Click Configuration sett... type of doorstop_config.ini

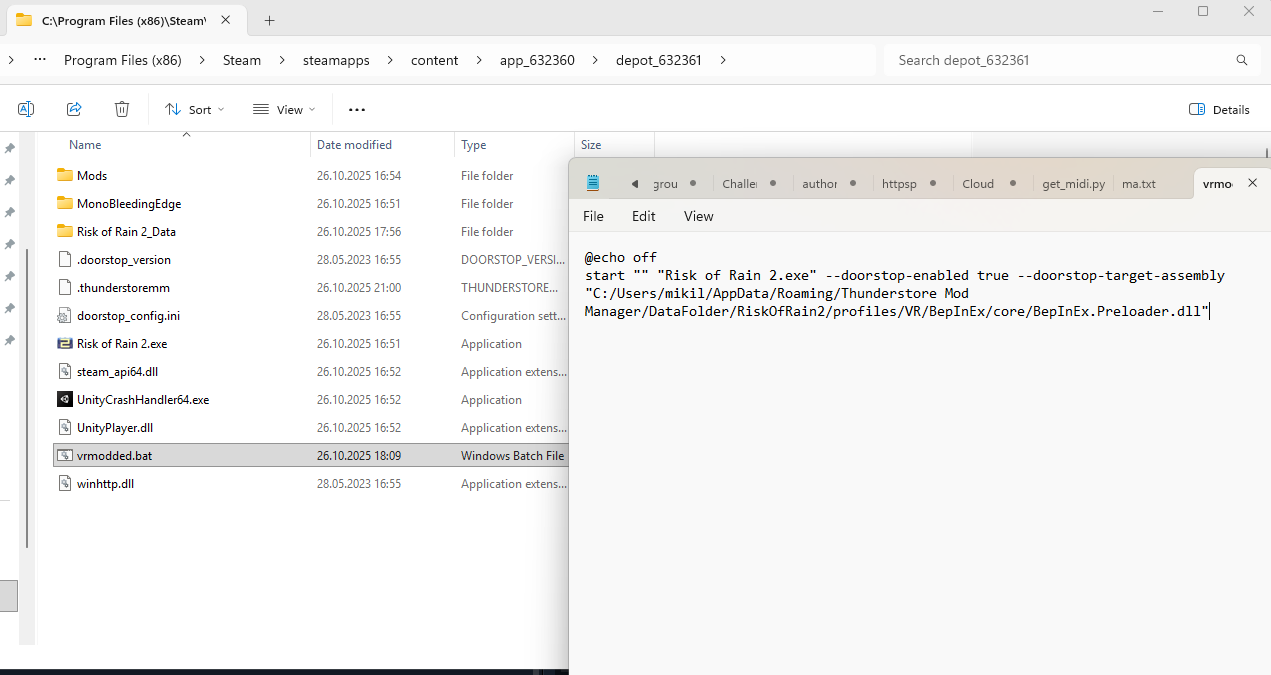(511, 315)
